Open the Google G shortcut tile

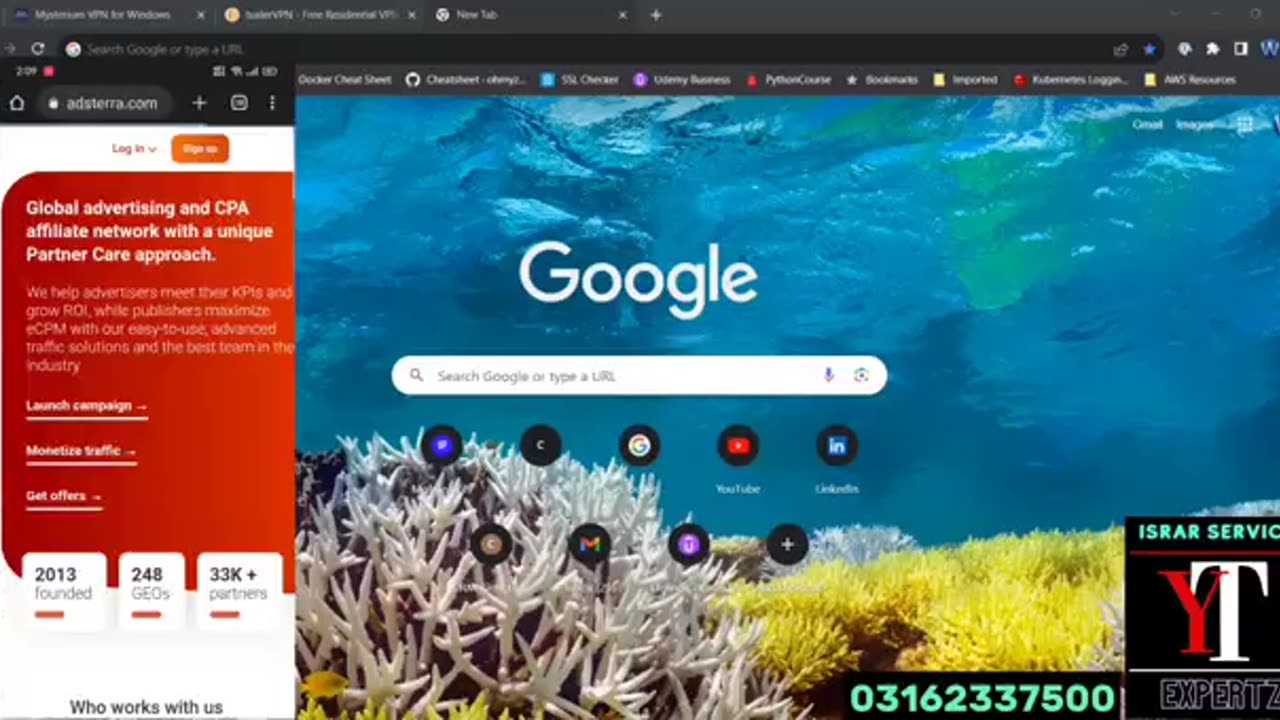point(639,445)
